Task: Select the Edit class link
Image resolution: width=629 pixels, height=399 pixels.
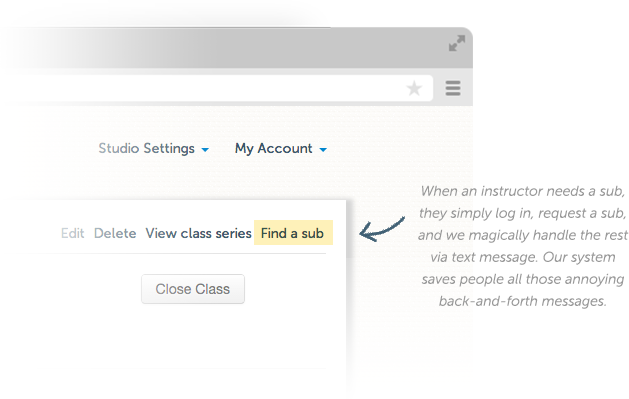Action: pos(73,233)
